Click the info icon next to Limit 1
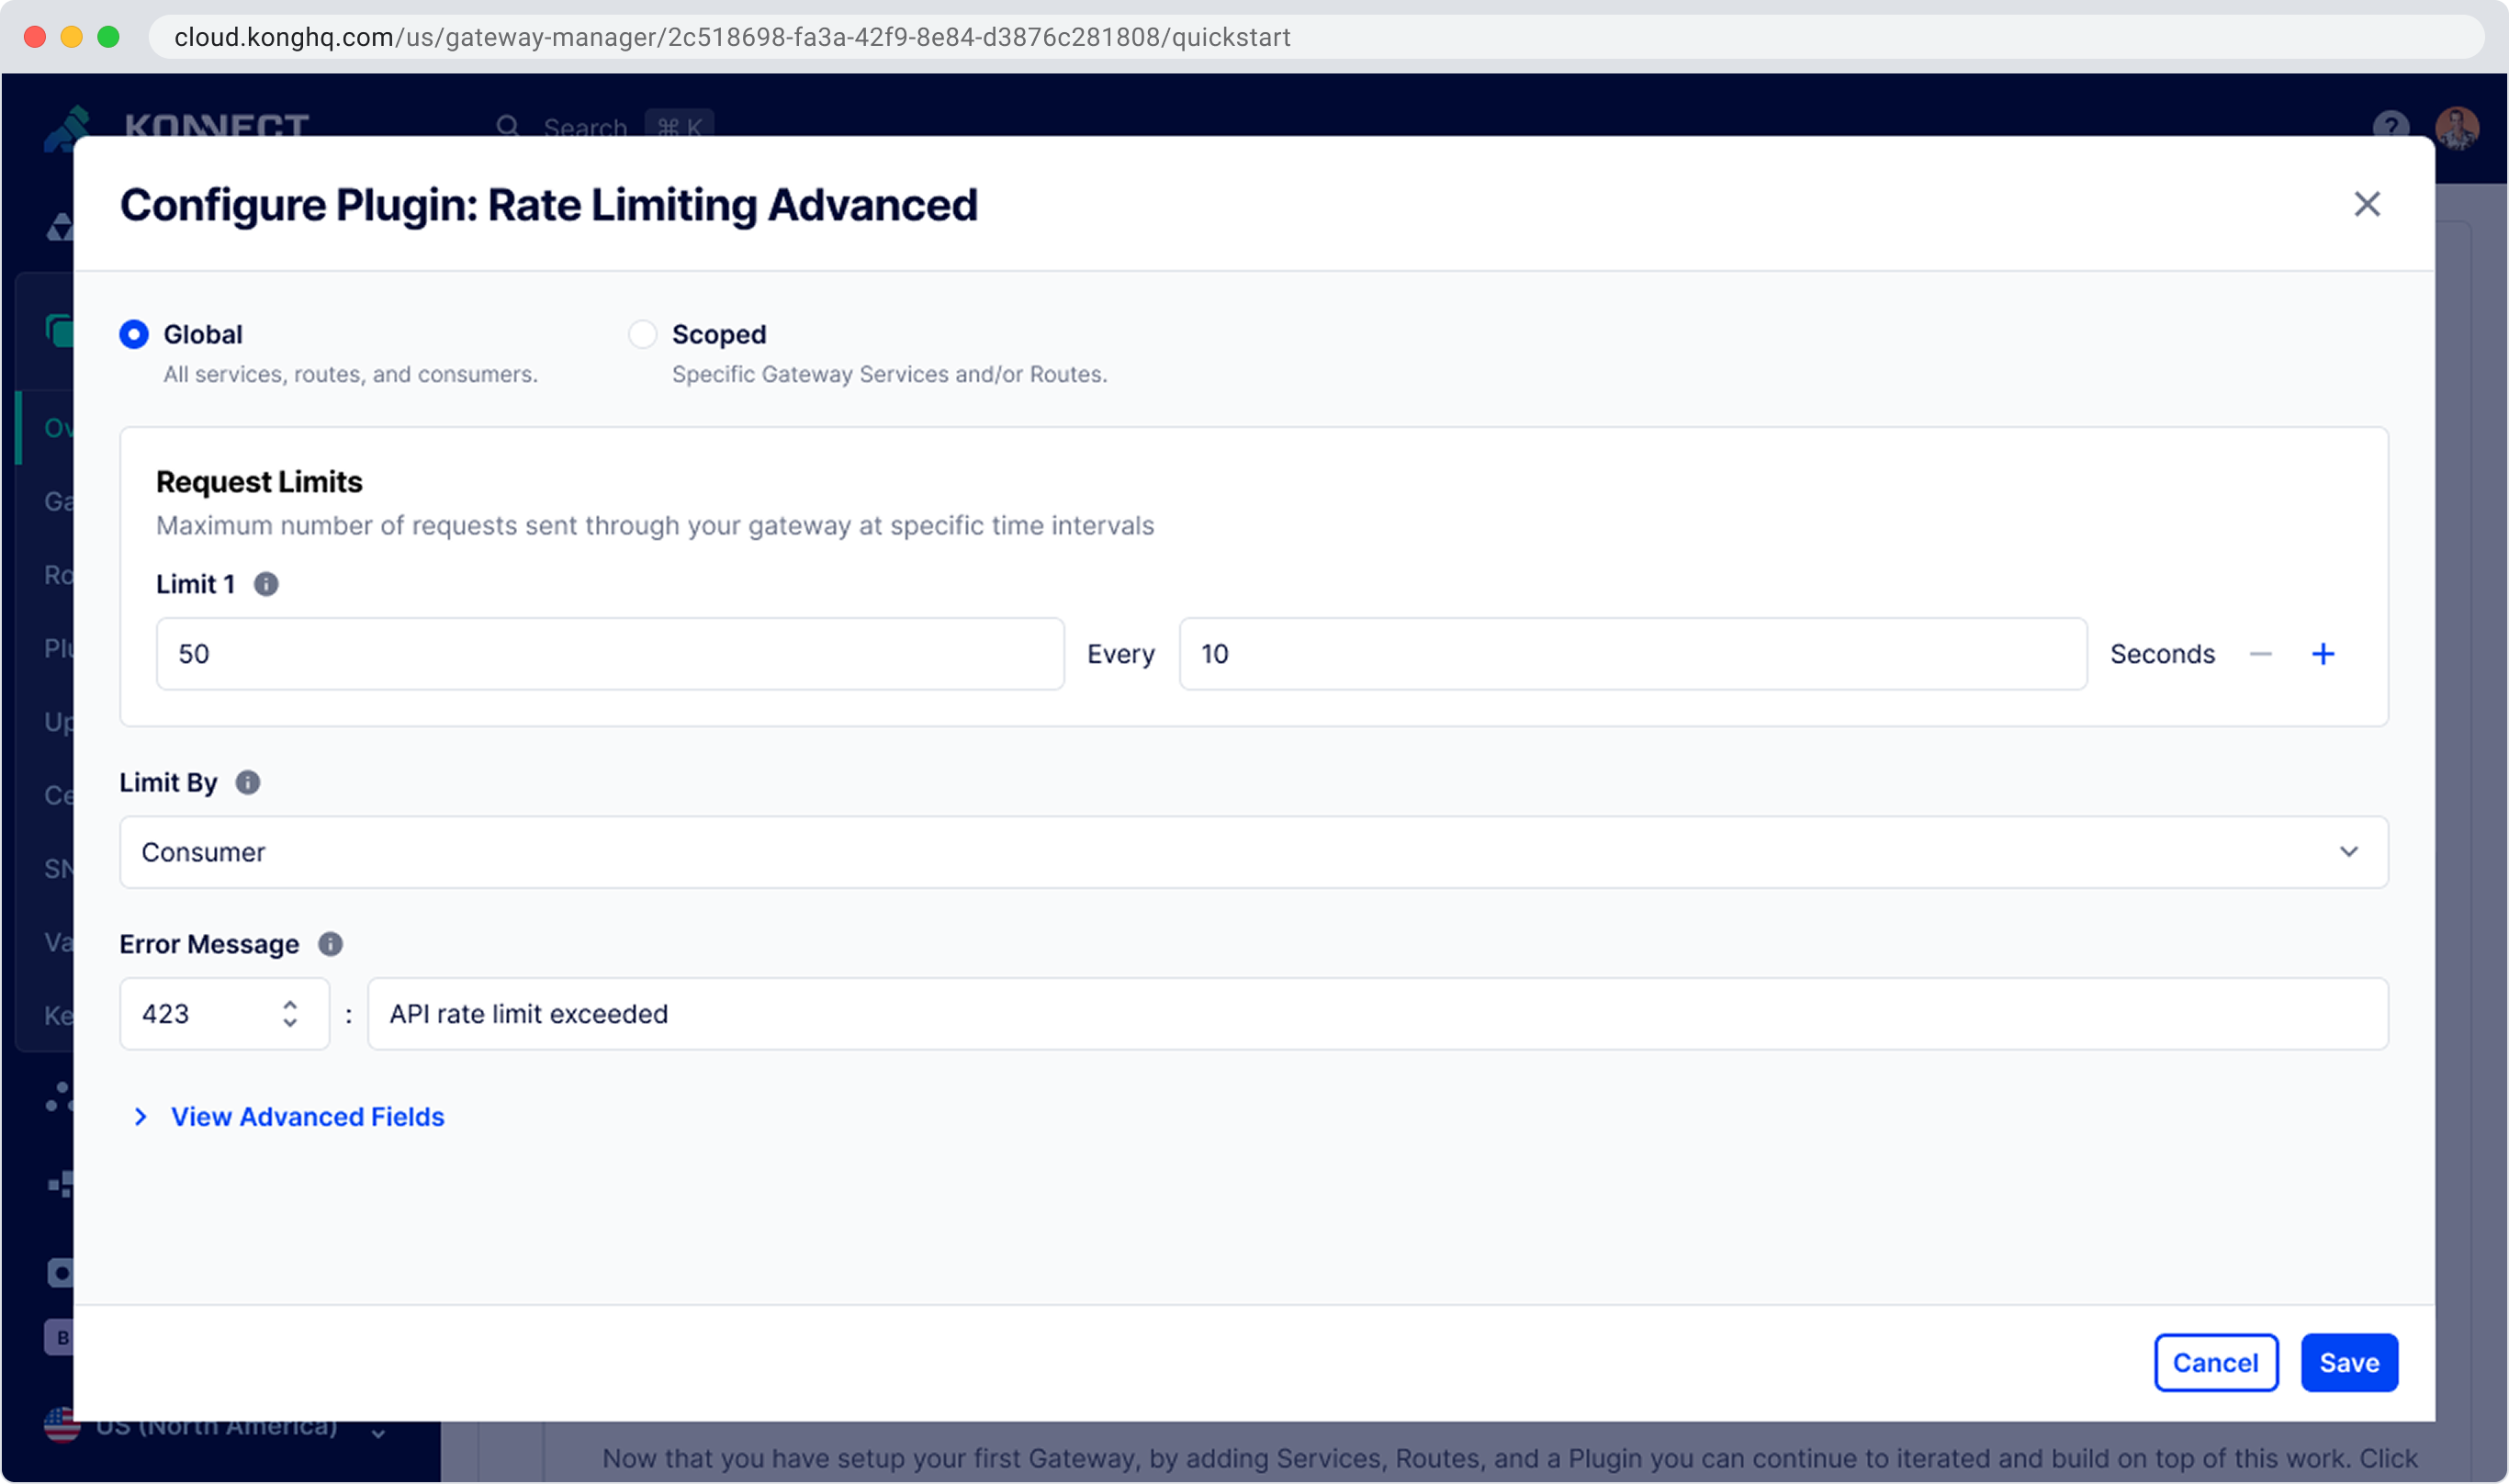 coord(266,584)
